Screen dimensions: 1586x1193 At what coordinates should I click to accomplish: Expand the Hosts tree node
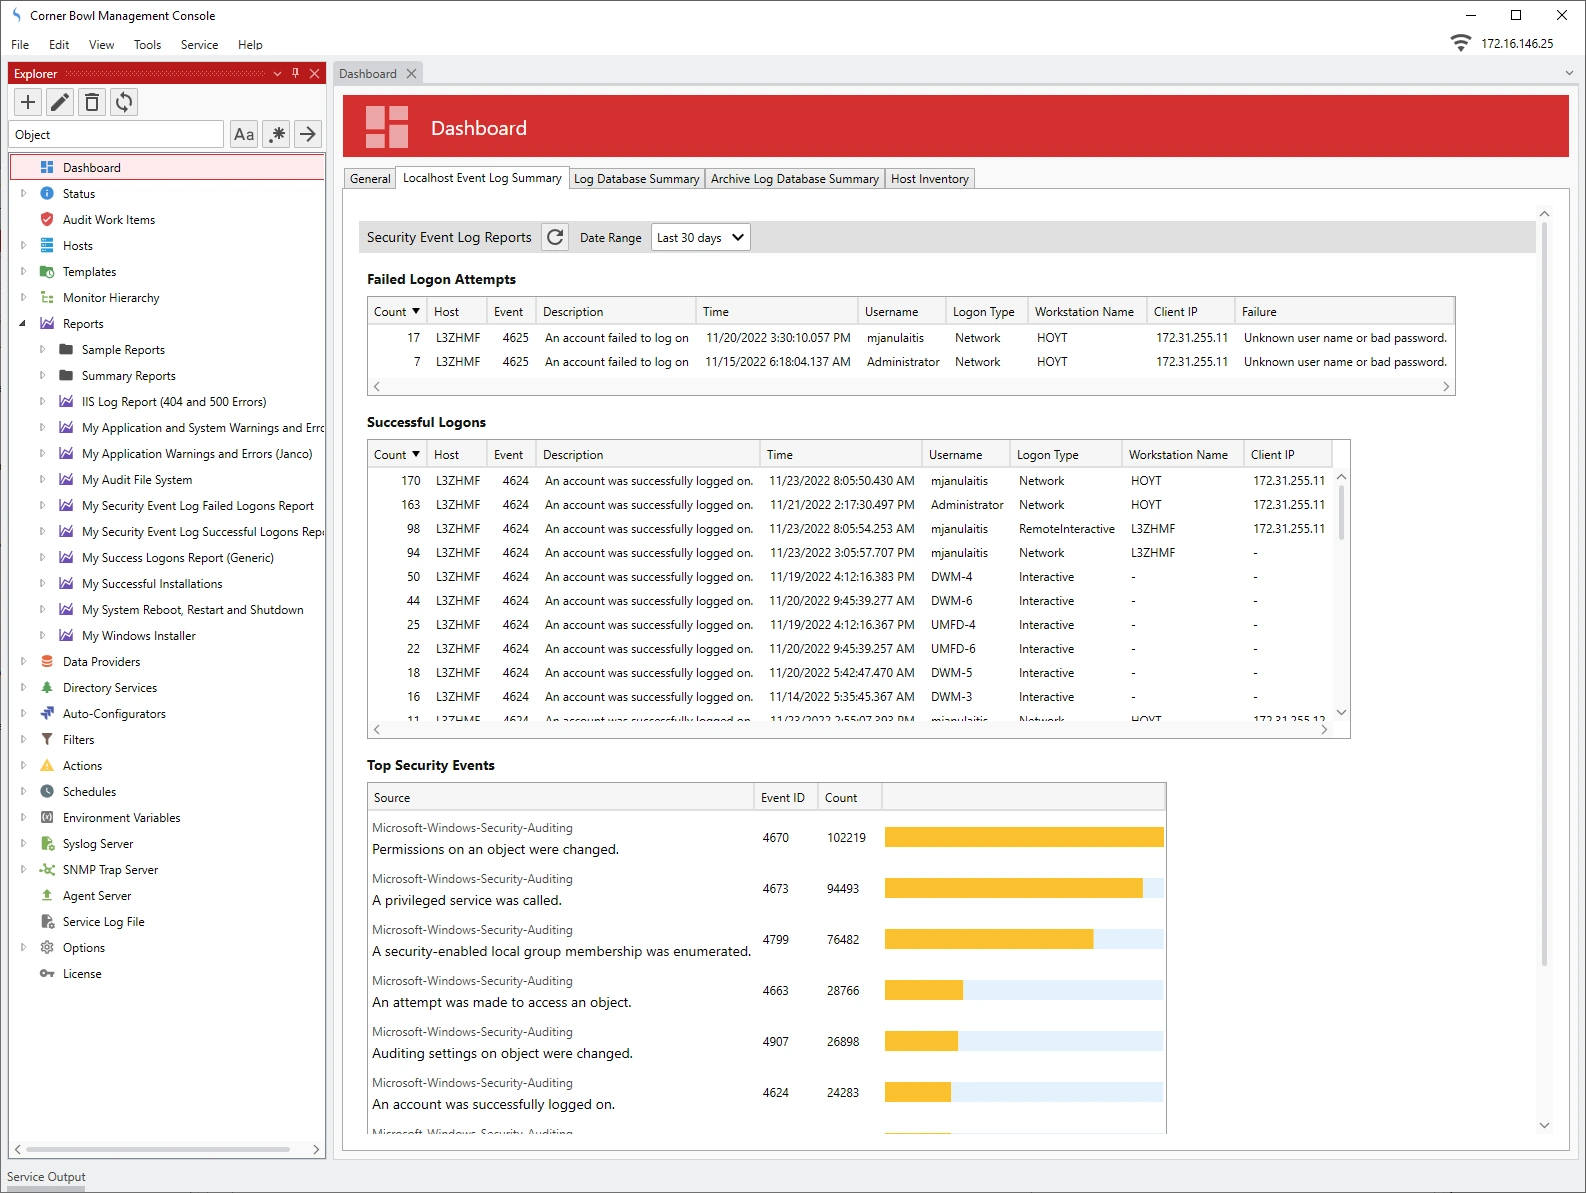point(23,246)
